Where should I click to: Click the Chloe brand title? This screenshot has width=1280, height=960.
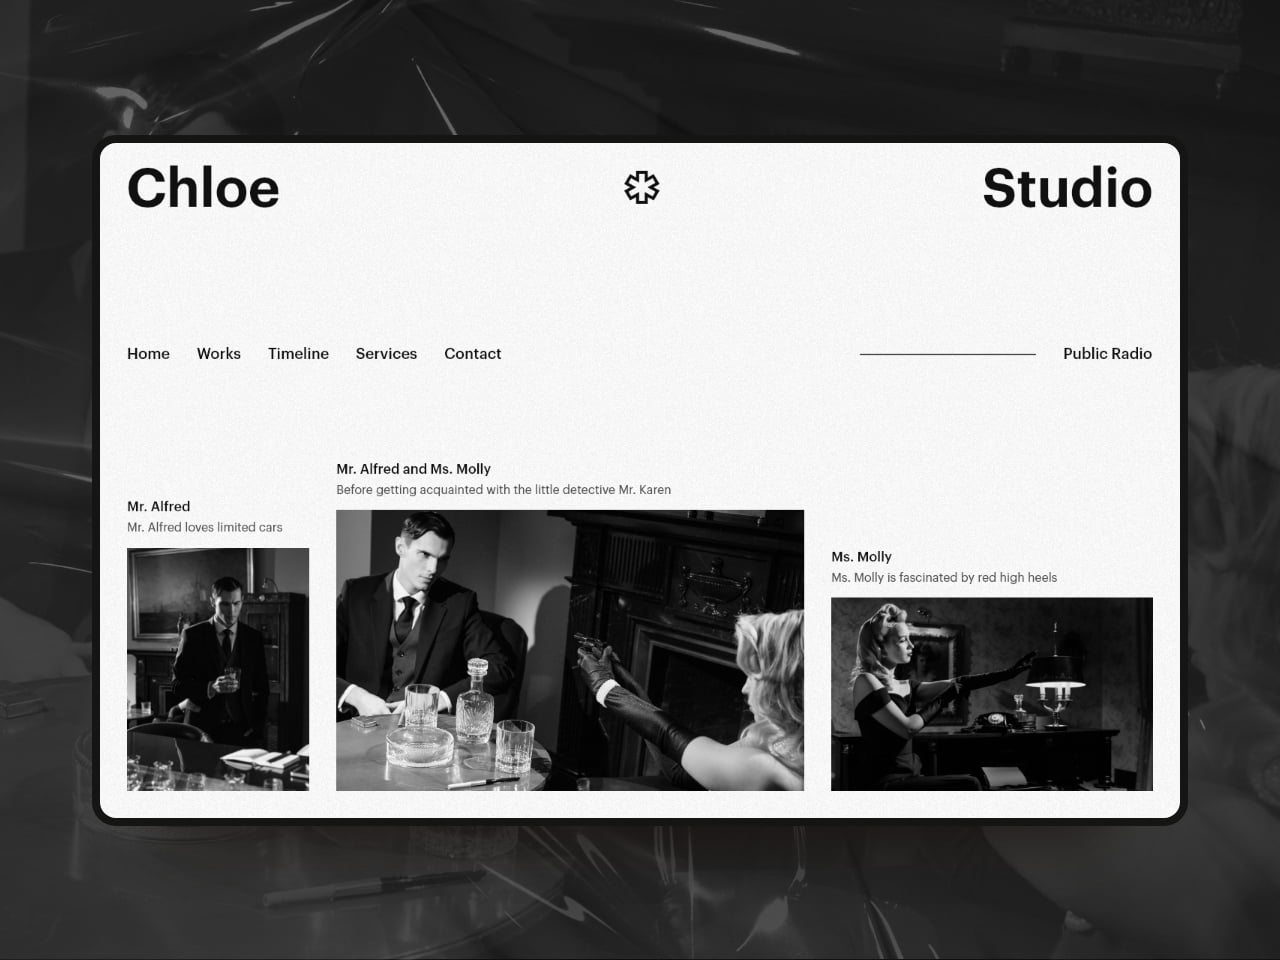click(203, 188)
